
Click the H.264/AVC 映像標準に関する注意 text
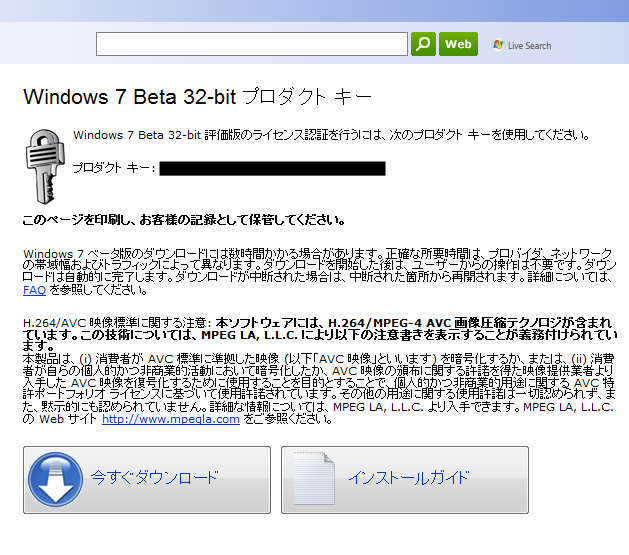click(117, 323)
